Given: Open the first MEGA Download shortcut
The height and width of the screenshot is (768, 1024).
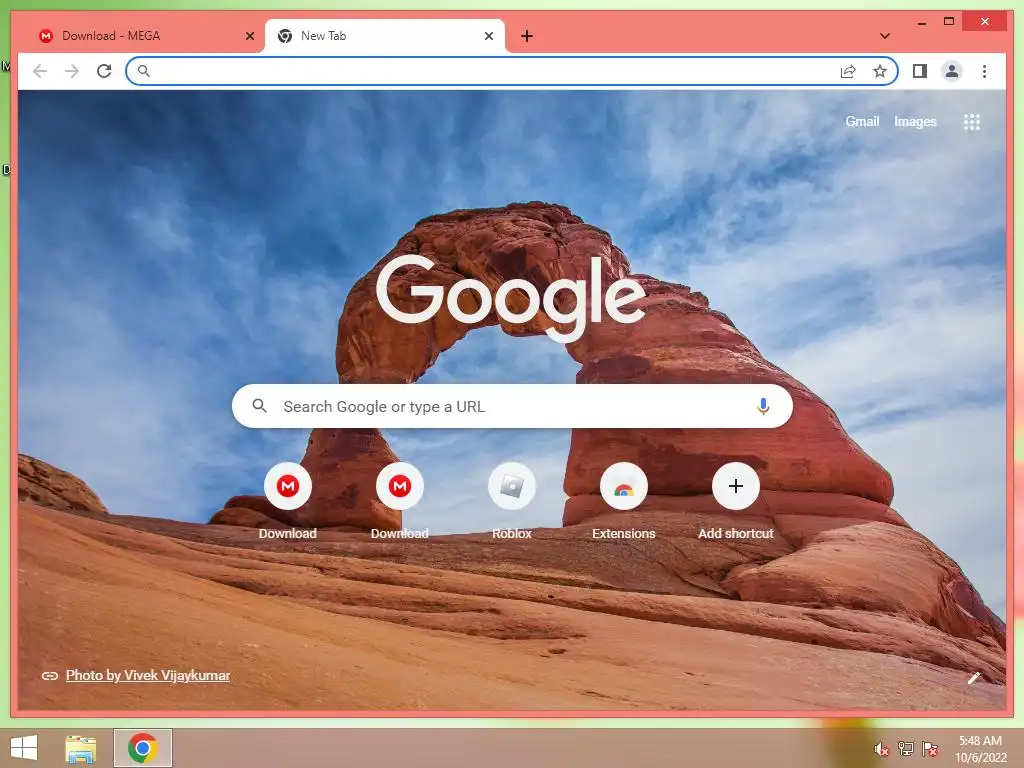Looking at the screenshot, I should point(288,487).
